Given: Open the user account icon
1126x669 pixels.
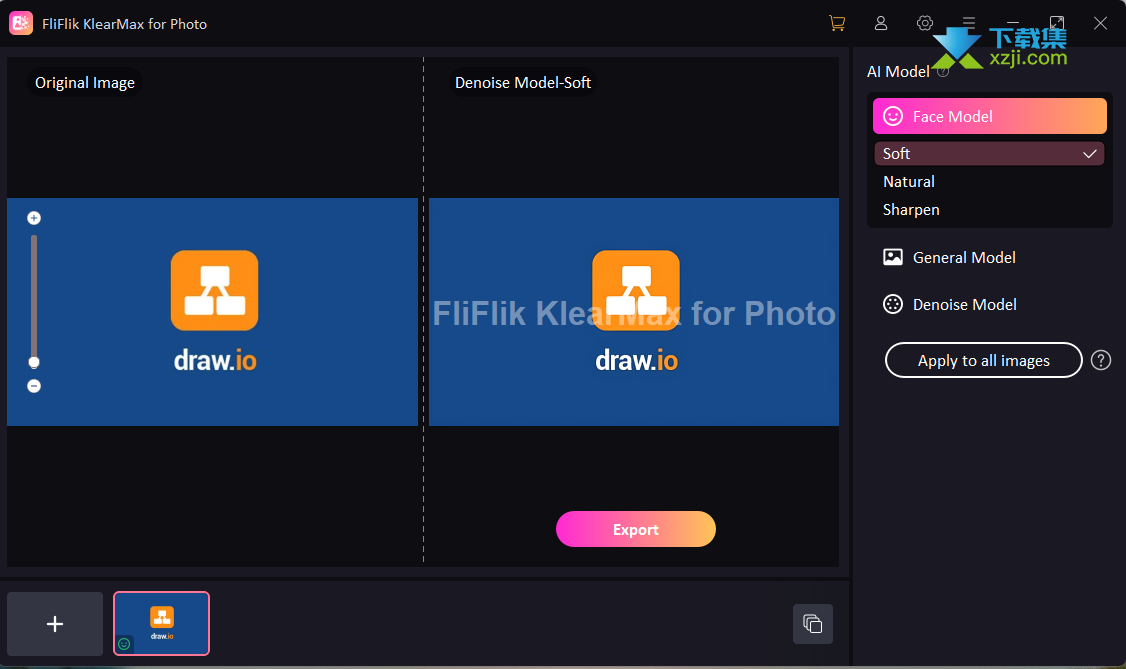Looking at the screenshot, I should tap(881, 24).
